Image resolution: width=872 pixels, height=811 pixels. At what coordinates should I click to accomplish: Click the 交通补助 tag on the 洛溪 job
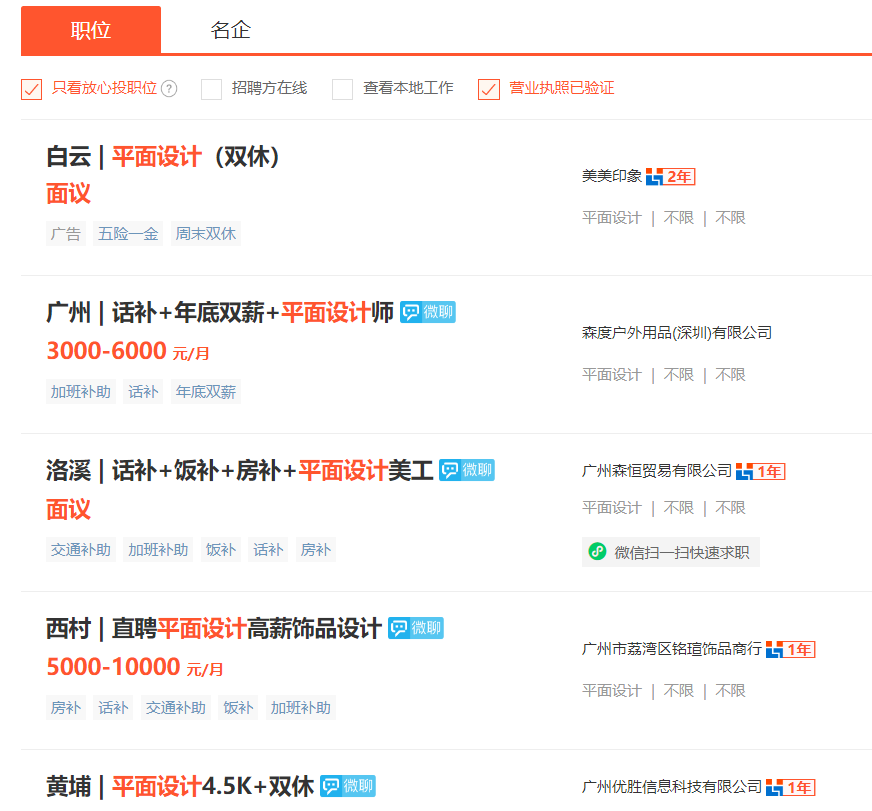pyautogui.click(x=81, y=550)
